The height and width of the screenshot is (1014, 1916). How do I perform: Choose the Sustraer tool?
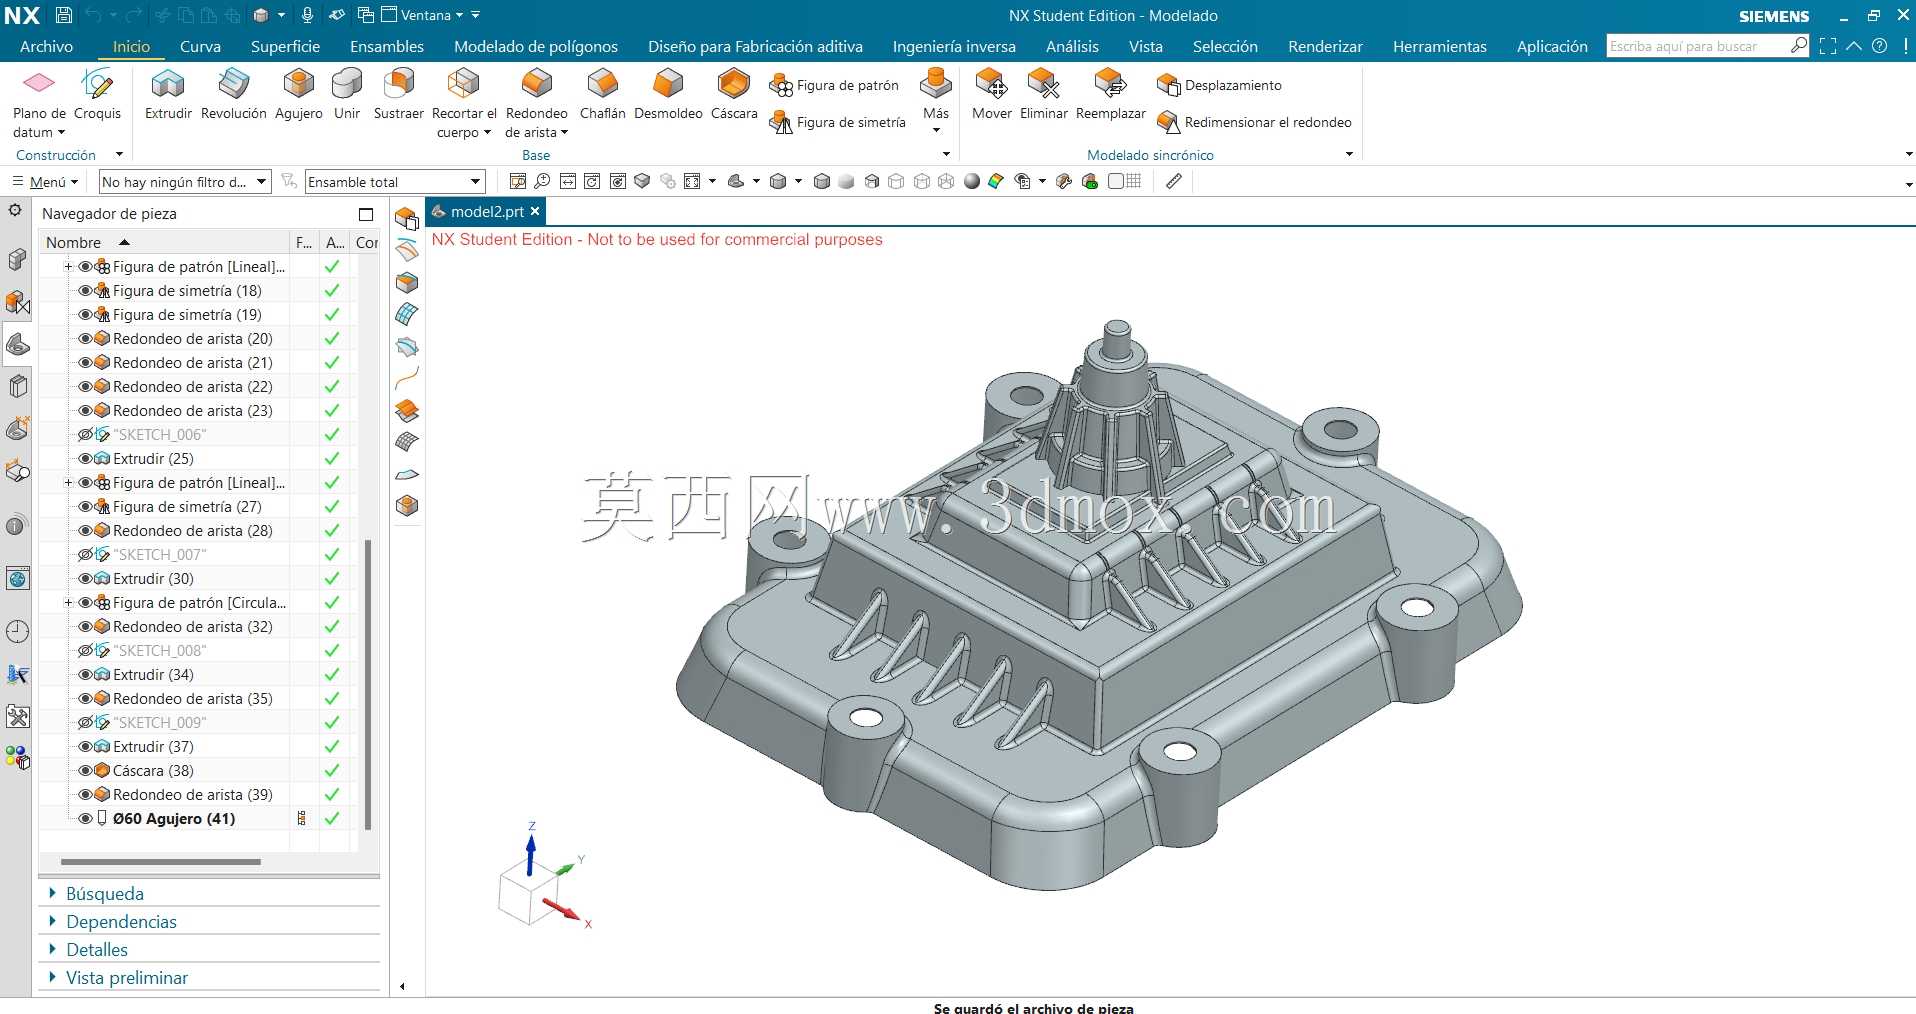click(398, 95)
